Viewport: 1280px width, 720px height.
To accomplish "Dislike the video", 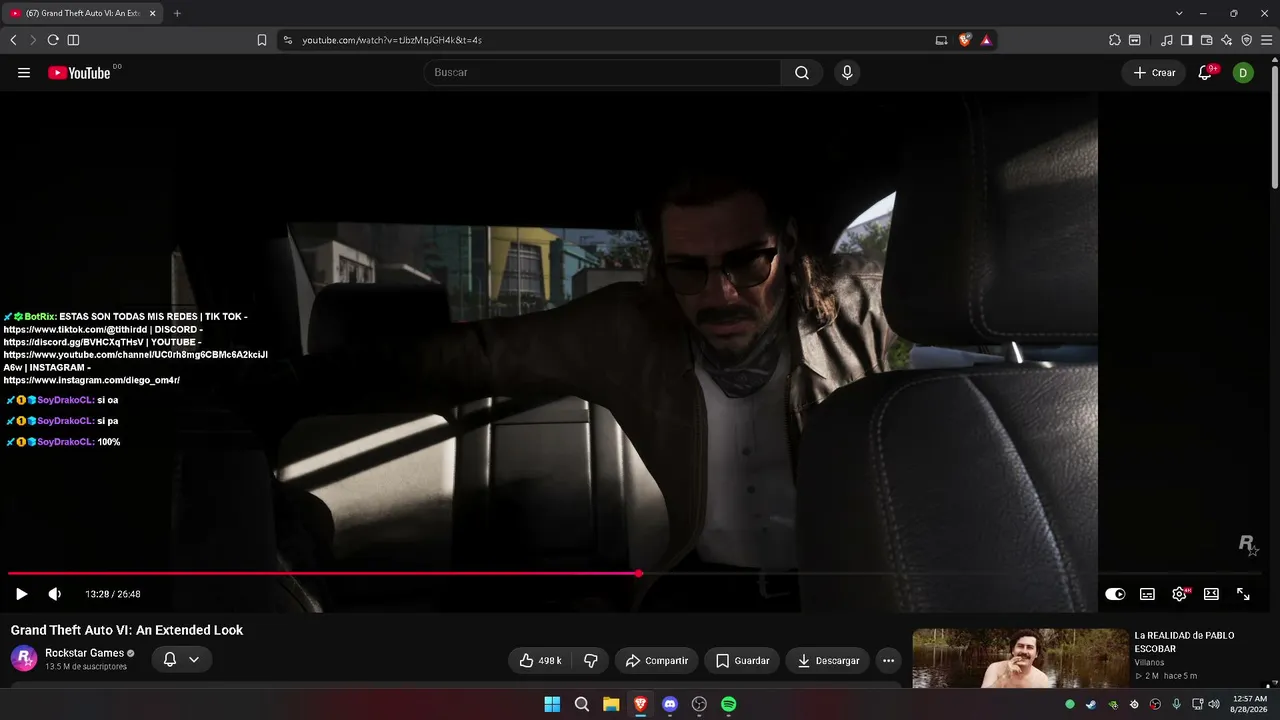I will click(x=591, y=661).
